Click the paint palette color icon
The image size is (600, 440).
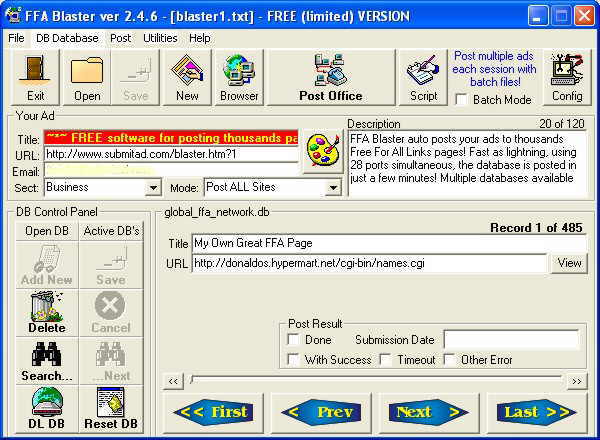point(323,151)
